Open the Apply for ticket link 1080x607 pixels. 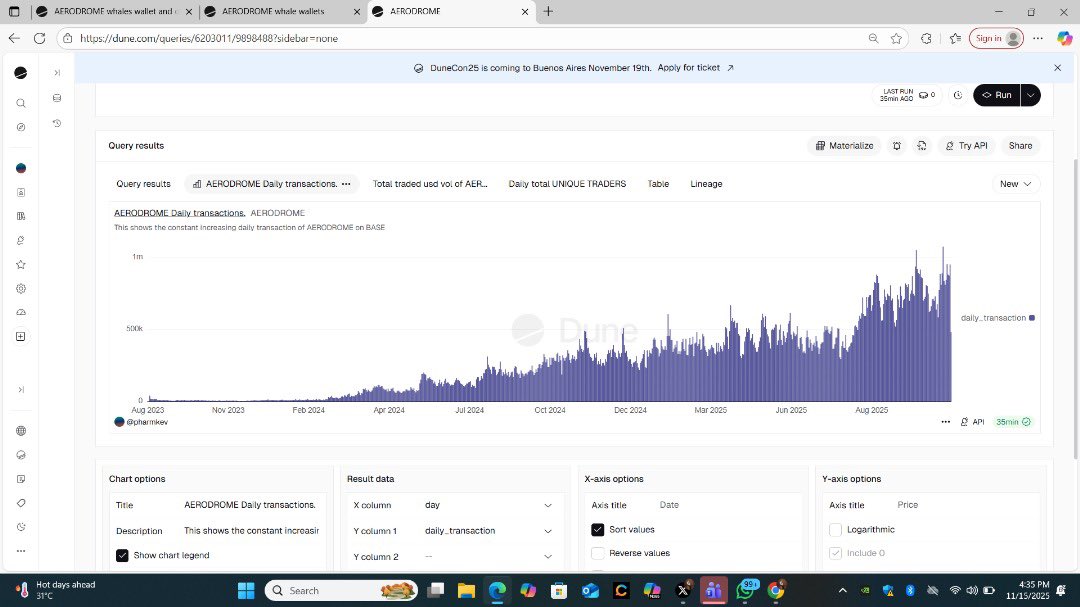pyautogui.click(x=695, y=68)
